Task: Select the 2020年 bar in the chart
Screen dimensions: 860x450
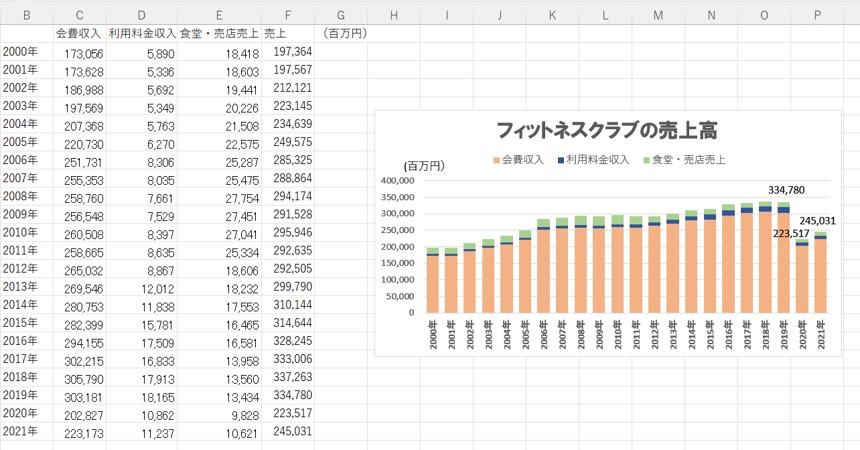Action: (x=802, y=276)
